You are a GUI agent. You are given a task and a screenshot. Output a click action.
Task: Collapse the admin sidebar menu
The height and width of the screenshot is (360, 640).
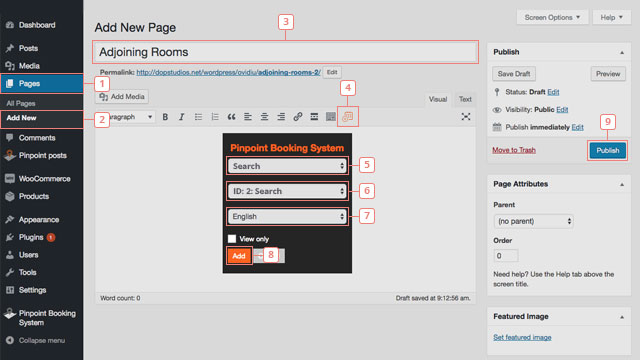coord(41,340)
